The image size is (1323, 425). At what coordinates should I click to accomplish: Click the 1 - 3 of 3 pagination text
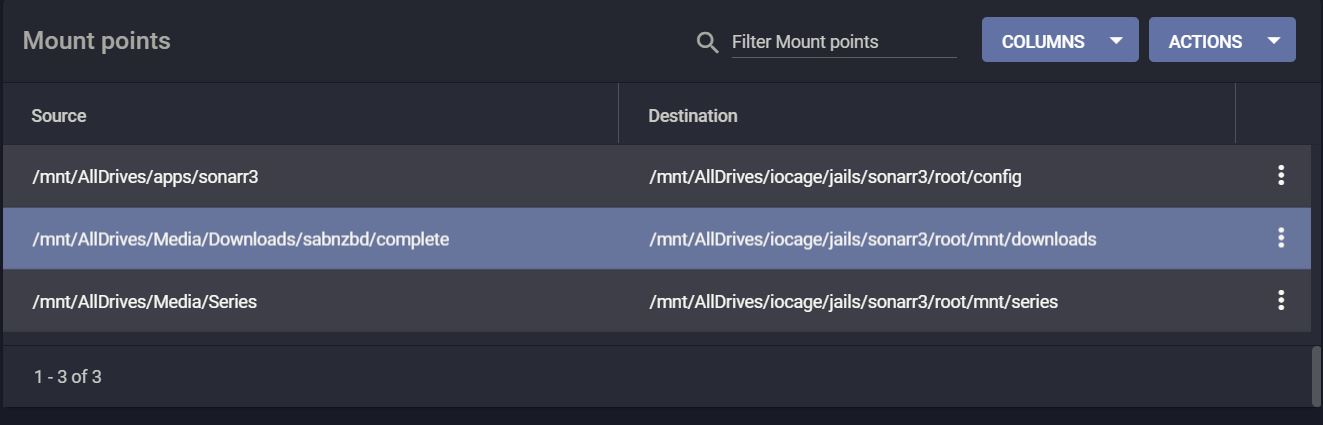tap(68, 377)
